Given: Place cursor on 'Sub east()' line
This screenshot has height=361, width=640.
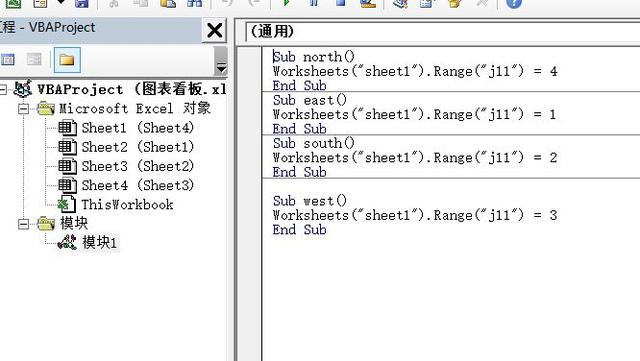Looking at the screenshot, I should pyautogui.click(x=310, y=100).
